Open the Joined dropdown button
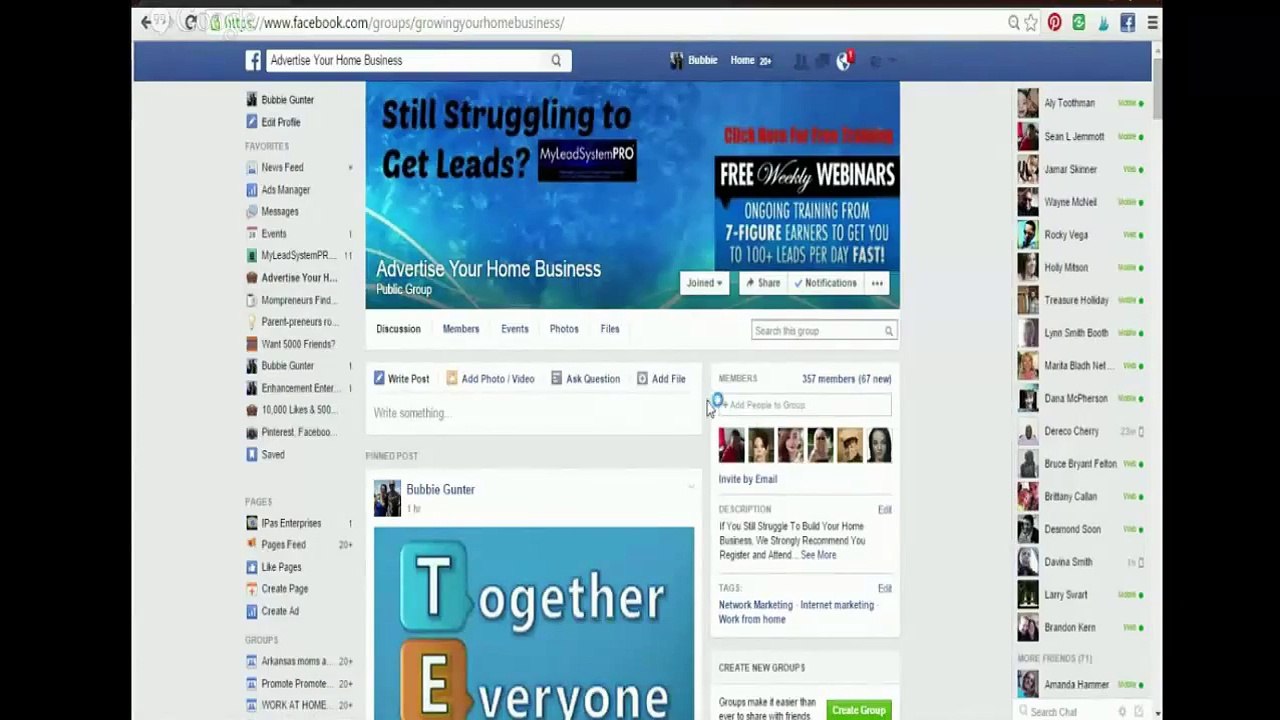 (x=704, y=283)
